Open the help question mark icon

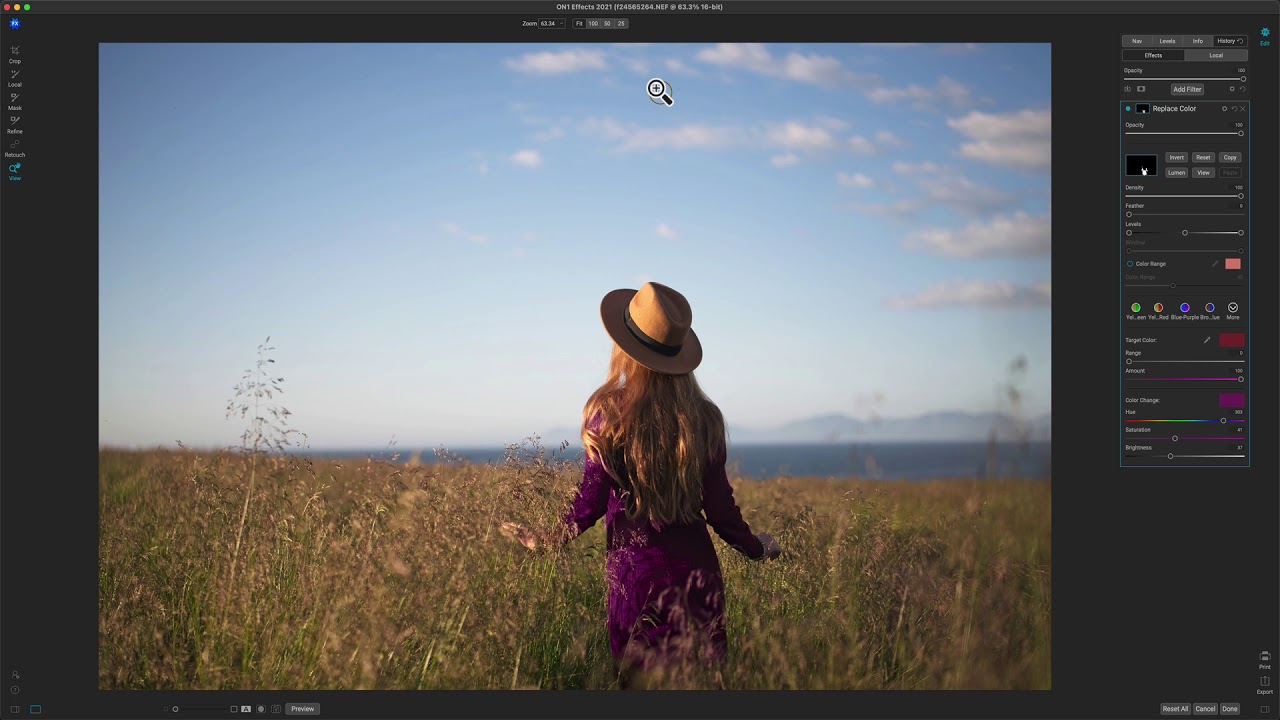(15, 690)
